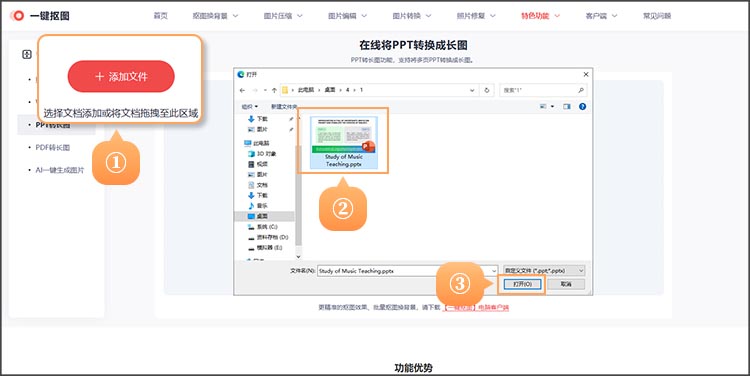Open the recent locations dropdown arrow
Viewport: 750px width, 376px height.
265,90
